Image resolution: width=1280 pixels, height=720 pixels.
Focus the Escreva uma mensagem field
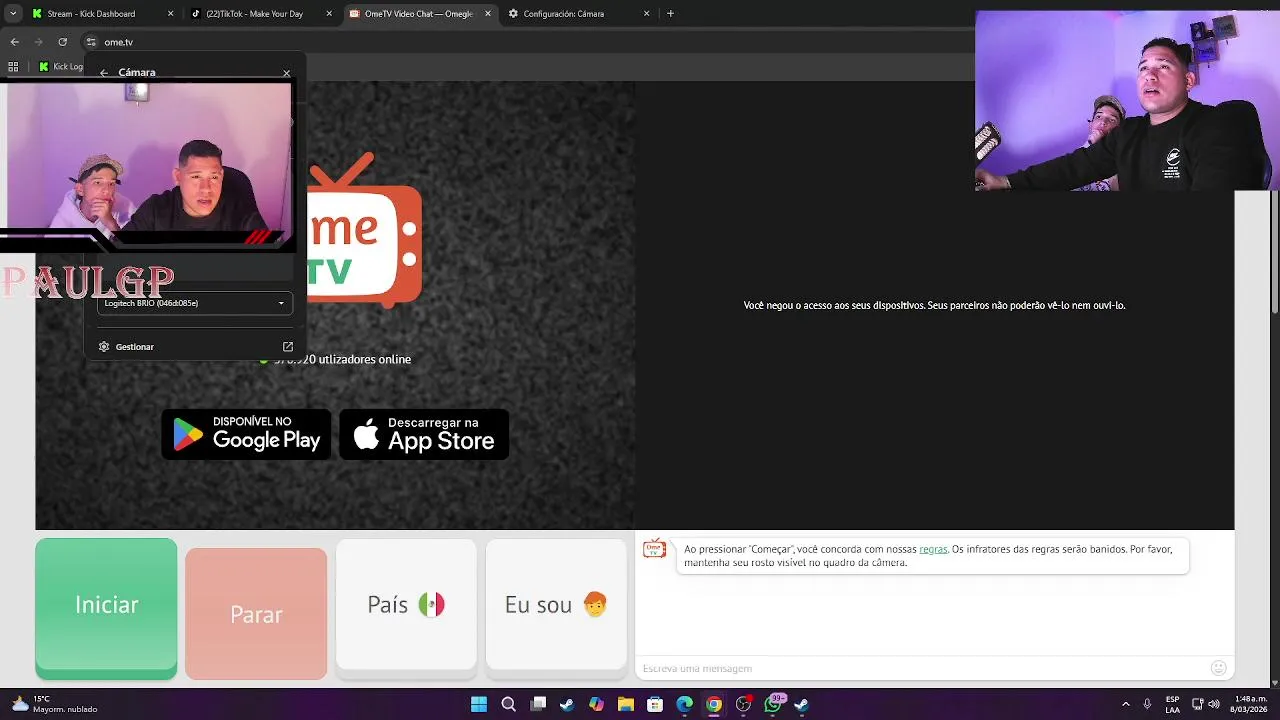click(x=920, y=668)
